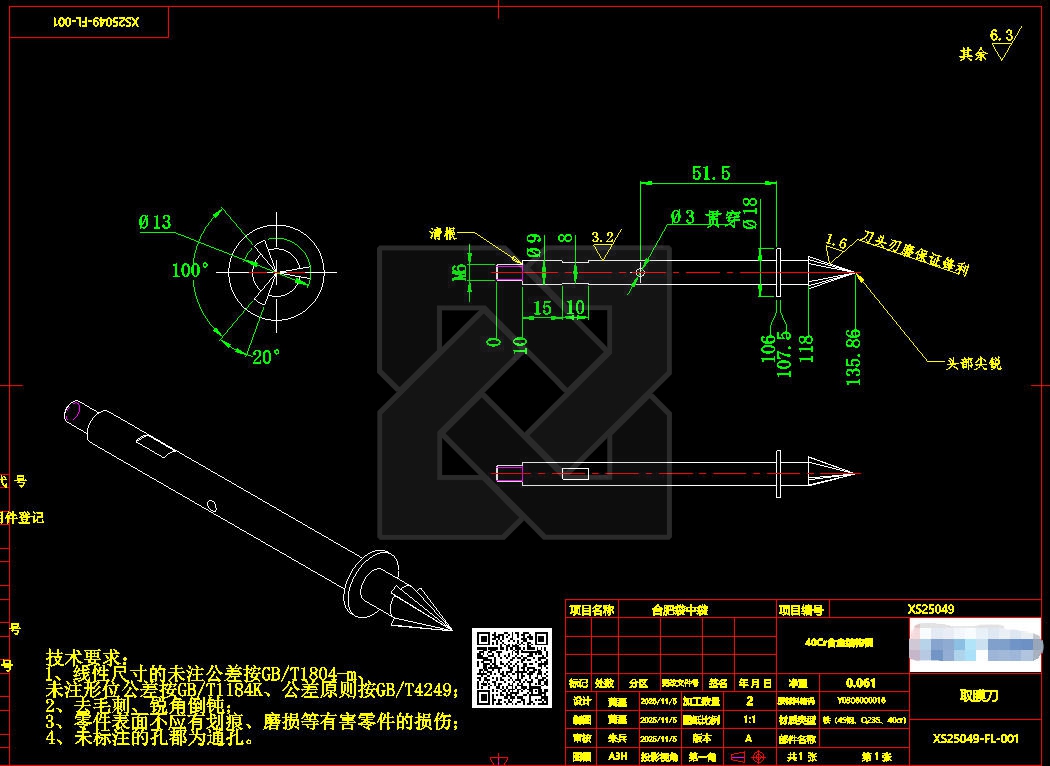Select the 100° angle dimension
Screen dimensions: 1050x766
(x=190, y=270)
